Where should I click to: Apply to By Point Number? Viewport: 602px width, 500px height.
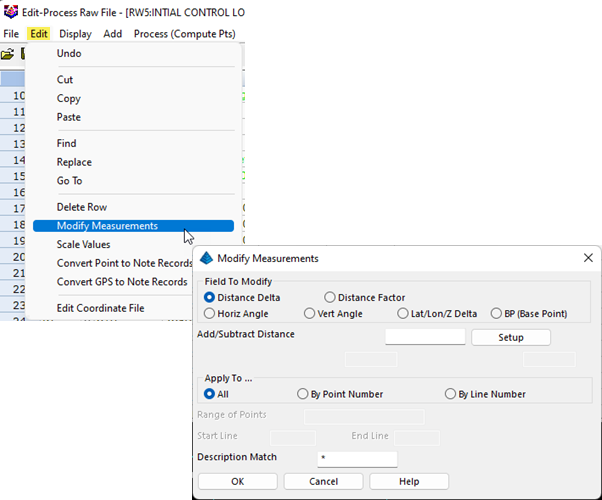tap(303, 394)
